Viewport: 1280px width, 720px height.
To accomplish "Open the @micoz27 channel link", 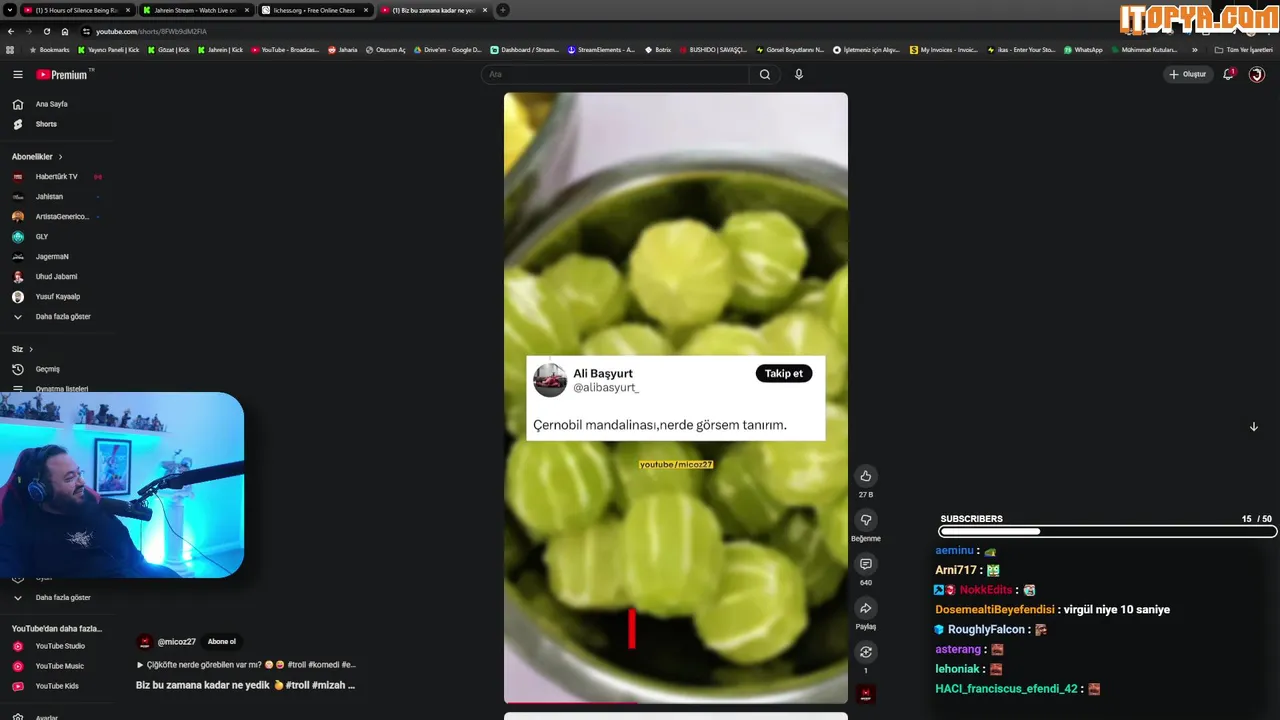I will (x=175, y=642).
